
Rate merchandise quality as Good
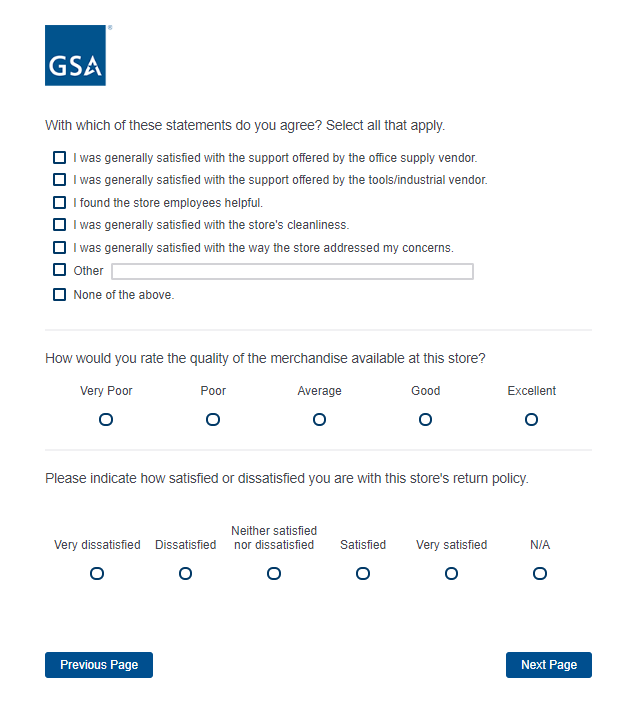425,420
